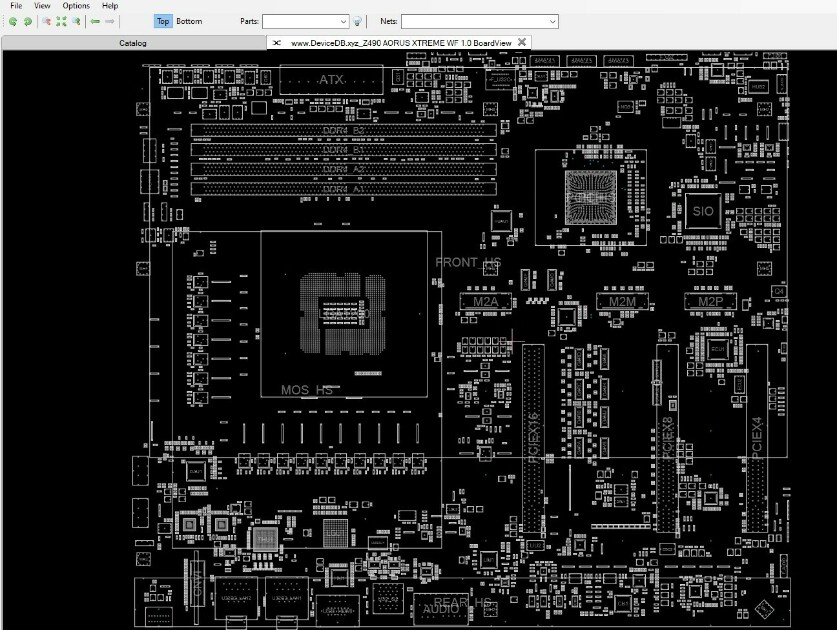Select the Z490 AORUS XTREME BoardView tab

coord(401,43)
